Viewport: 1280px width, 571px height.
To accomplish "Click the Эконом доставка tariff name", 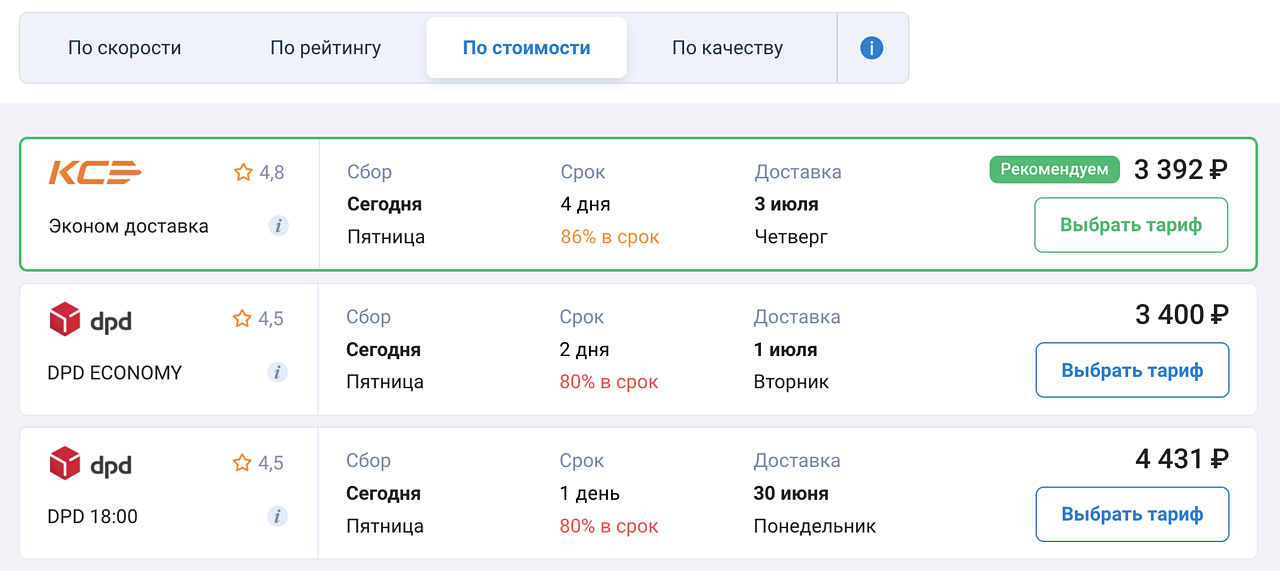I will (x=129, y=226).
